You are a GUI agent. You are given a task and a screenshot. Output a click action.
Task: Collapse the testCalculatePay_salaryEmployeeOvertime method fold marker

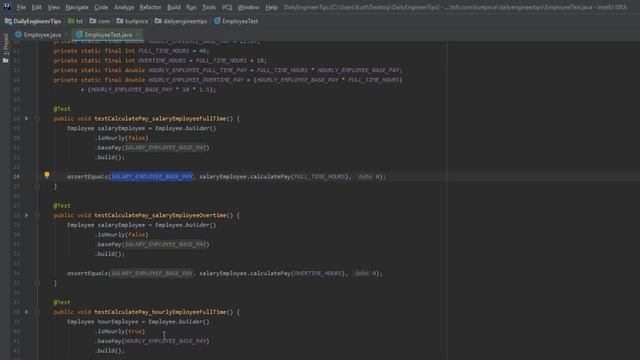click(x=37, y=215)
